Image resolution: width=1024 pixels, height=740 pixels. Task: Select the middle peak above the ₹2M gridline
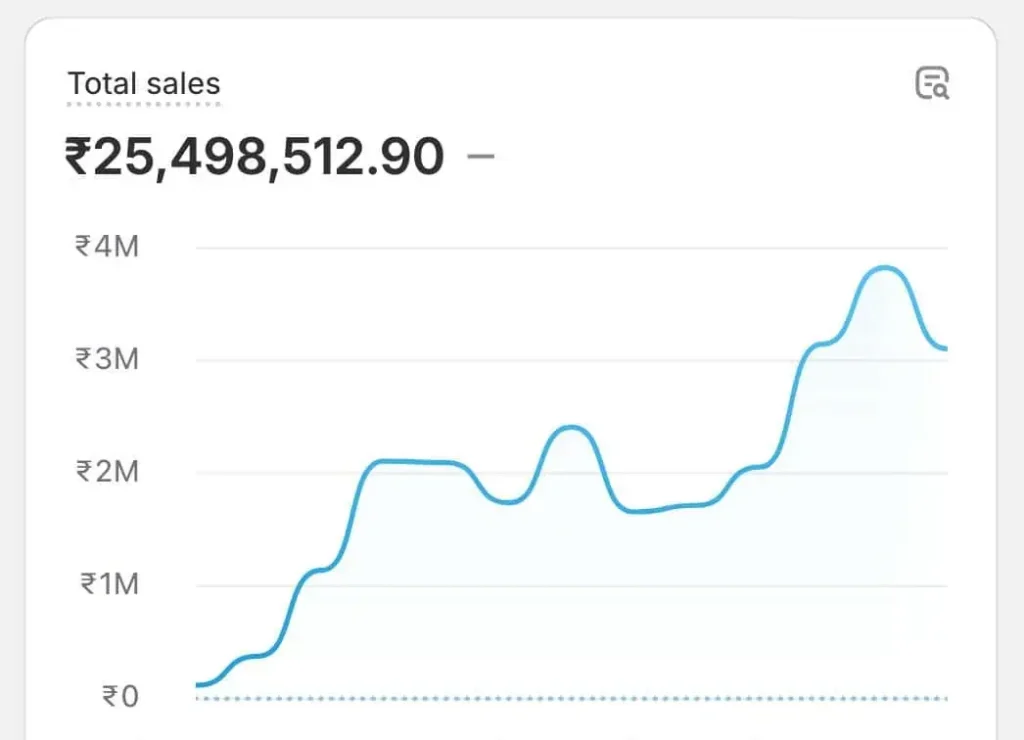click(x=572, y=427)
